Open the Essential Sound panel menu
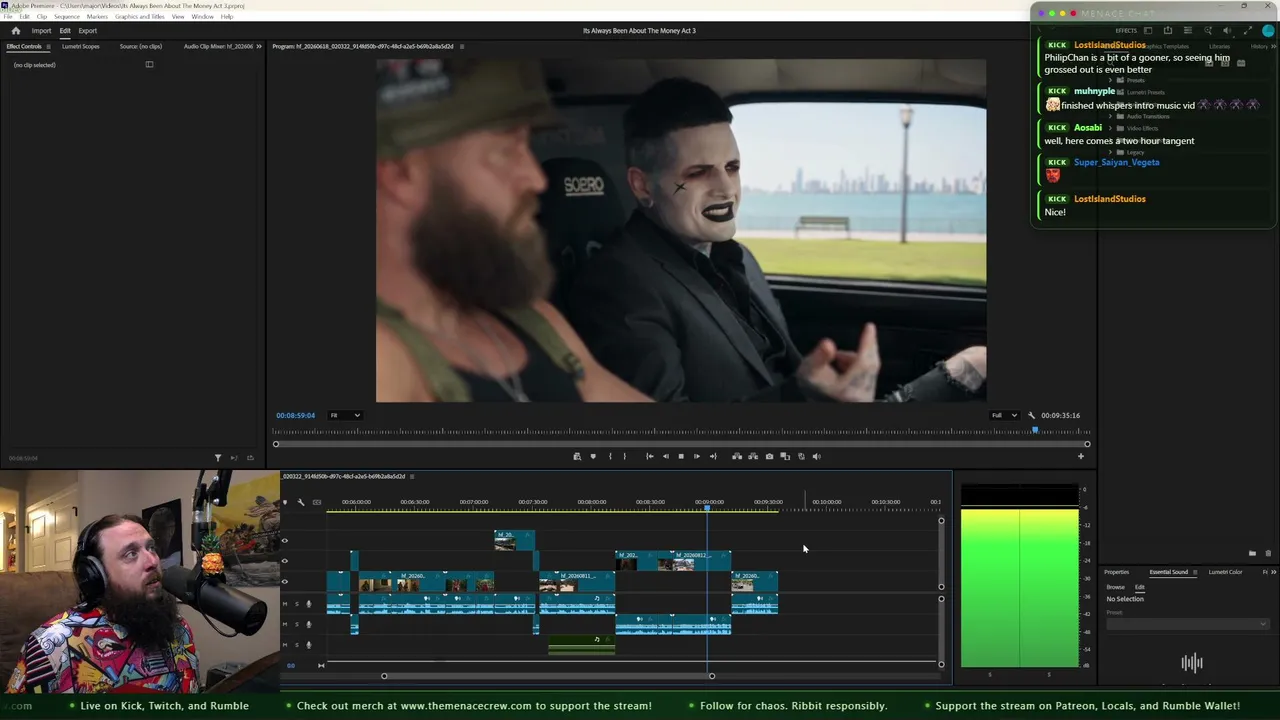Screen dimensions: 1280x720 click(x=1194, y=572)
